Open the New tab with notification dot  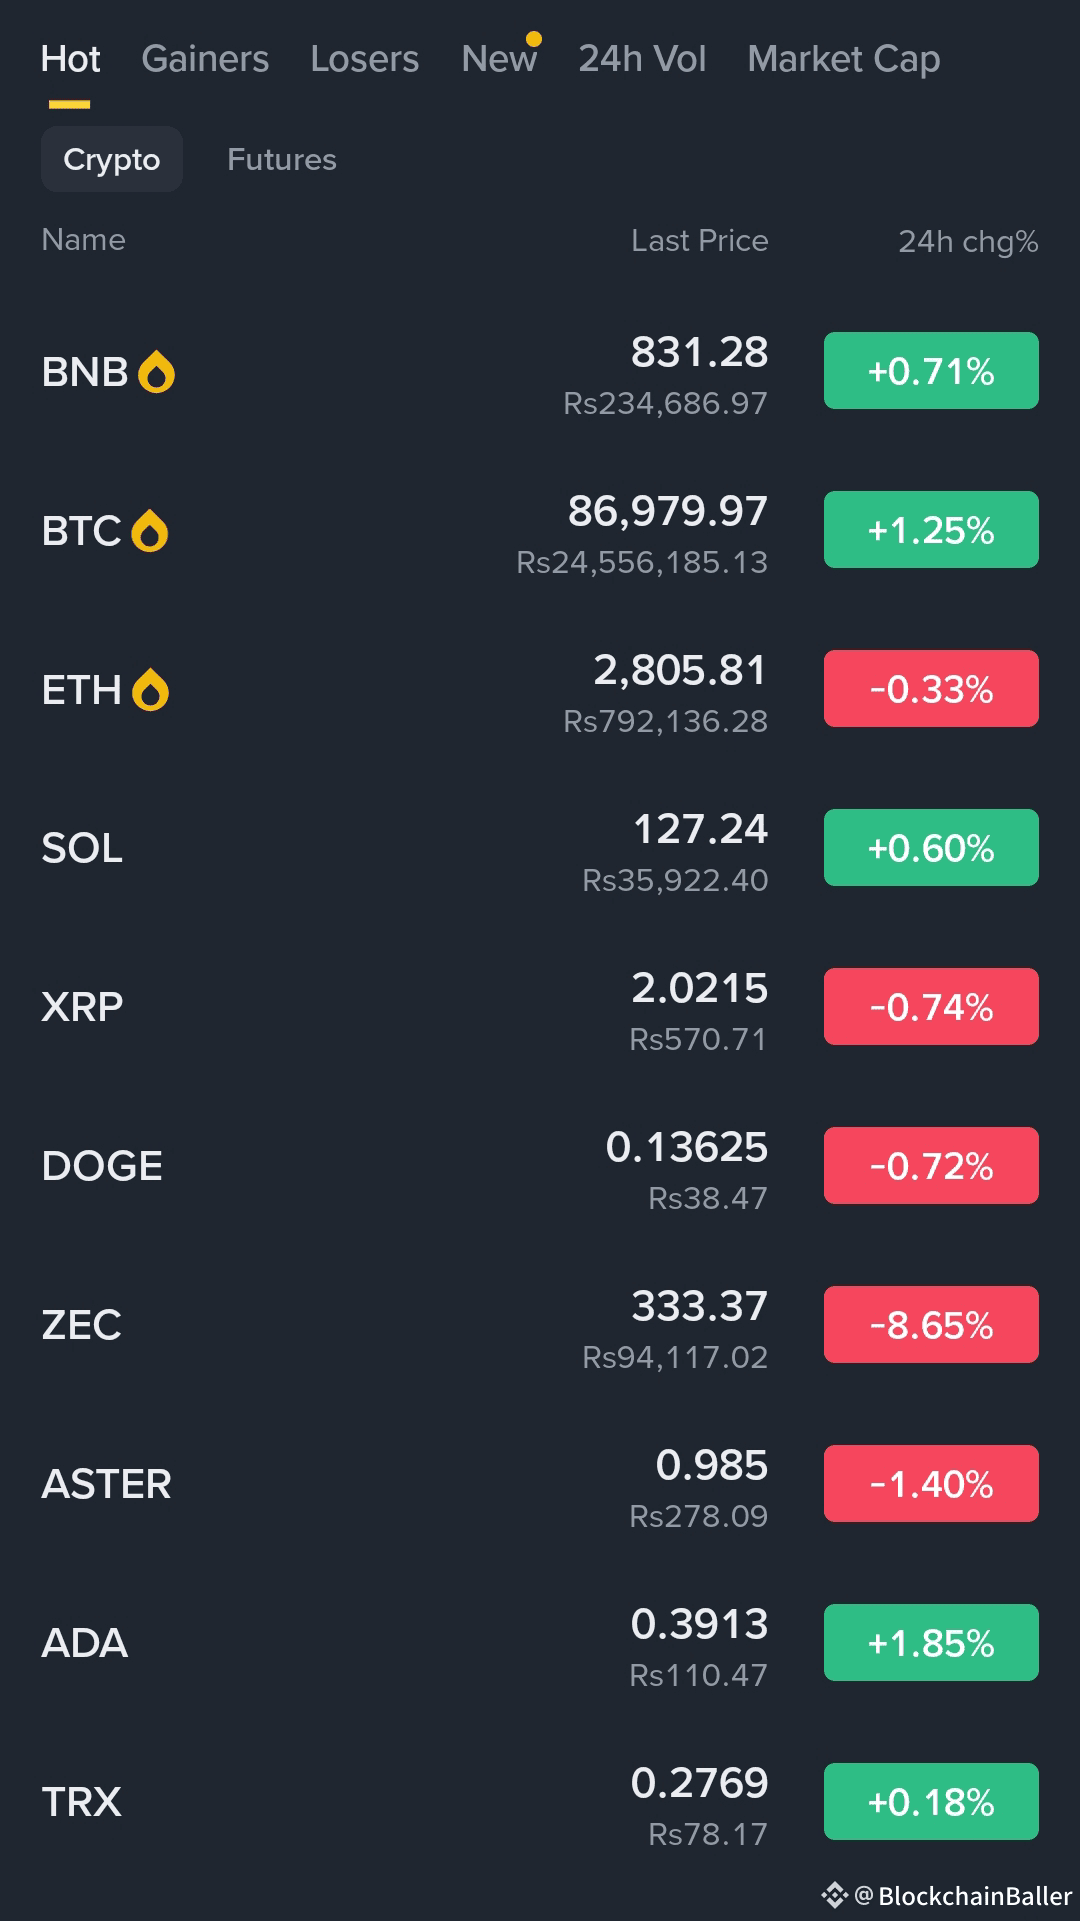click(x=499, y=59)
